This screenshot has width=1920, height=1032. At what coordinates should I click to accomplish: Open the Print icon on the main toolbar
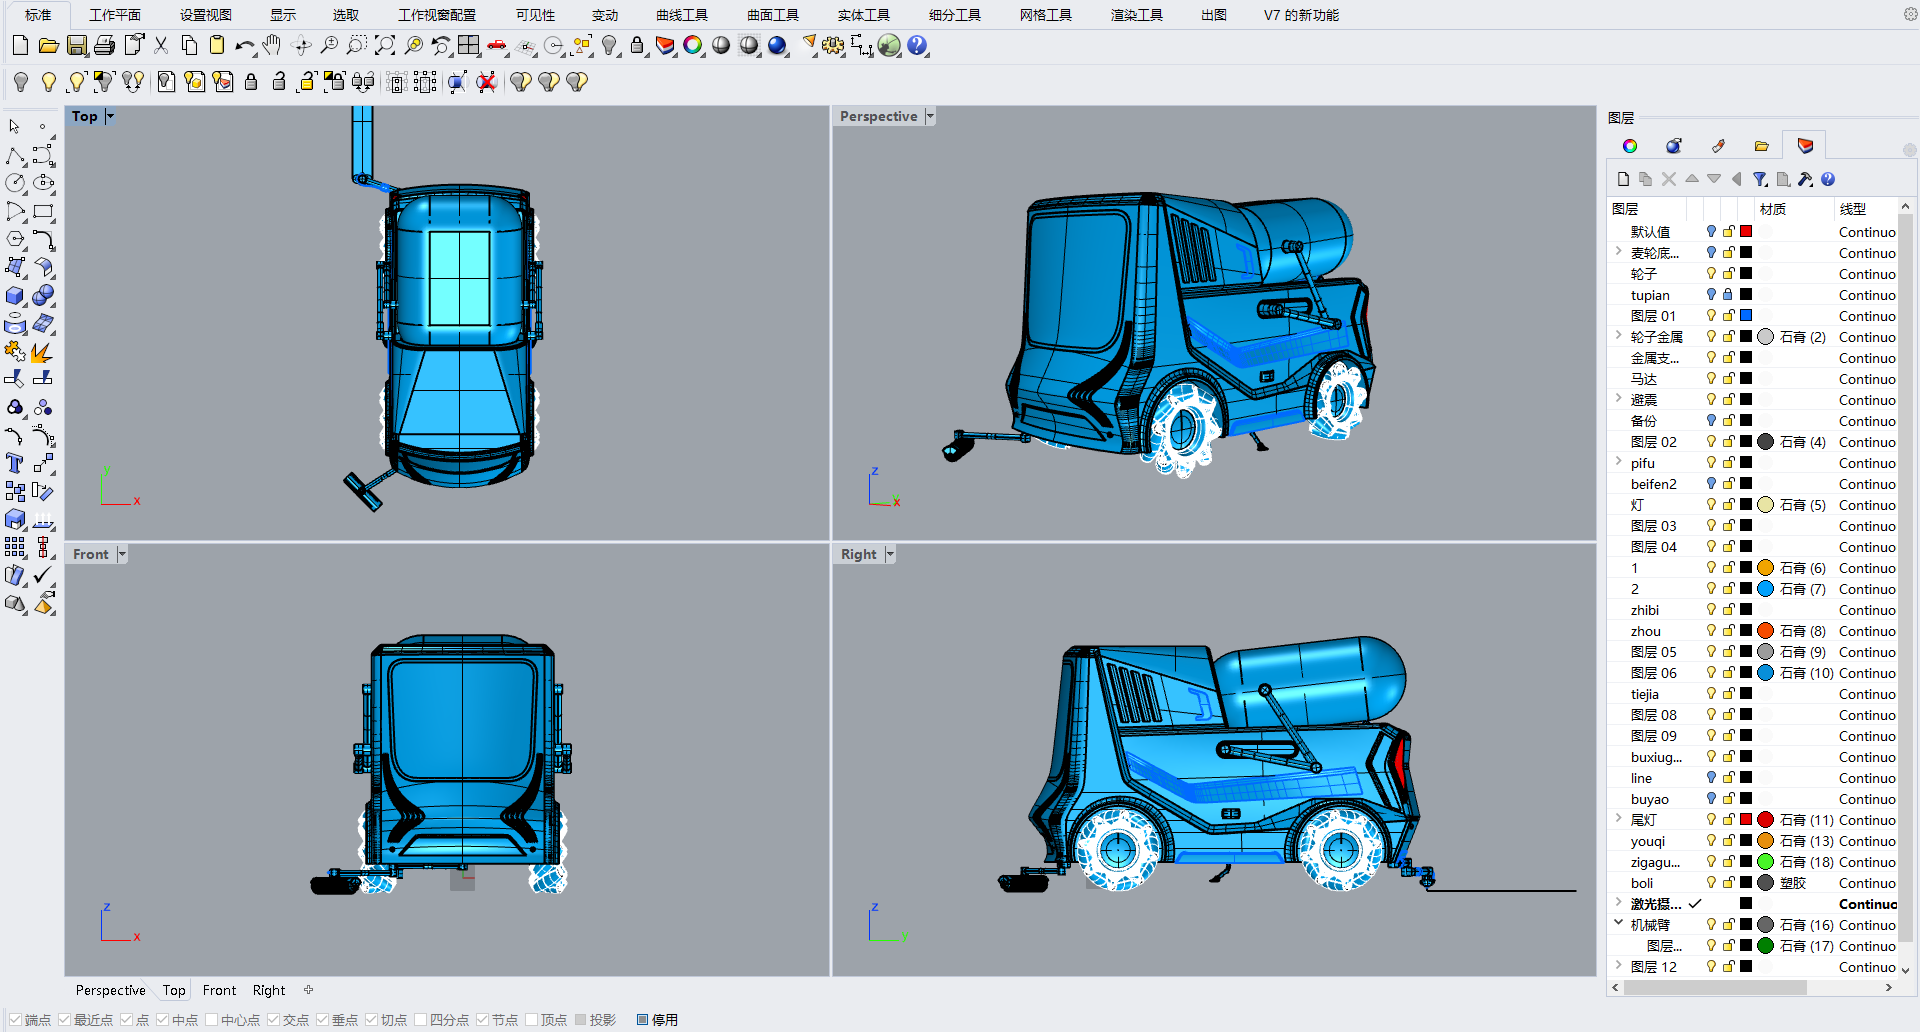coord(104,45)
